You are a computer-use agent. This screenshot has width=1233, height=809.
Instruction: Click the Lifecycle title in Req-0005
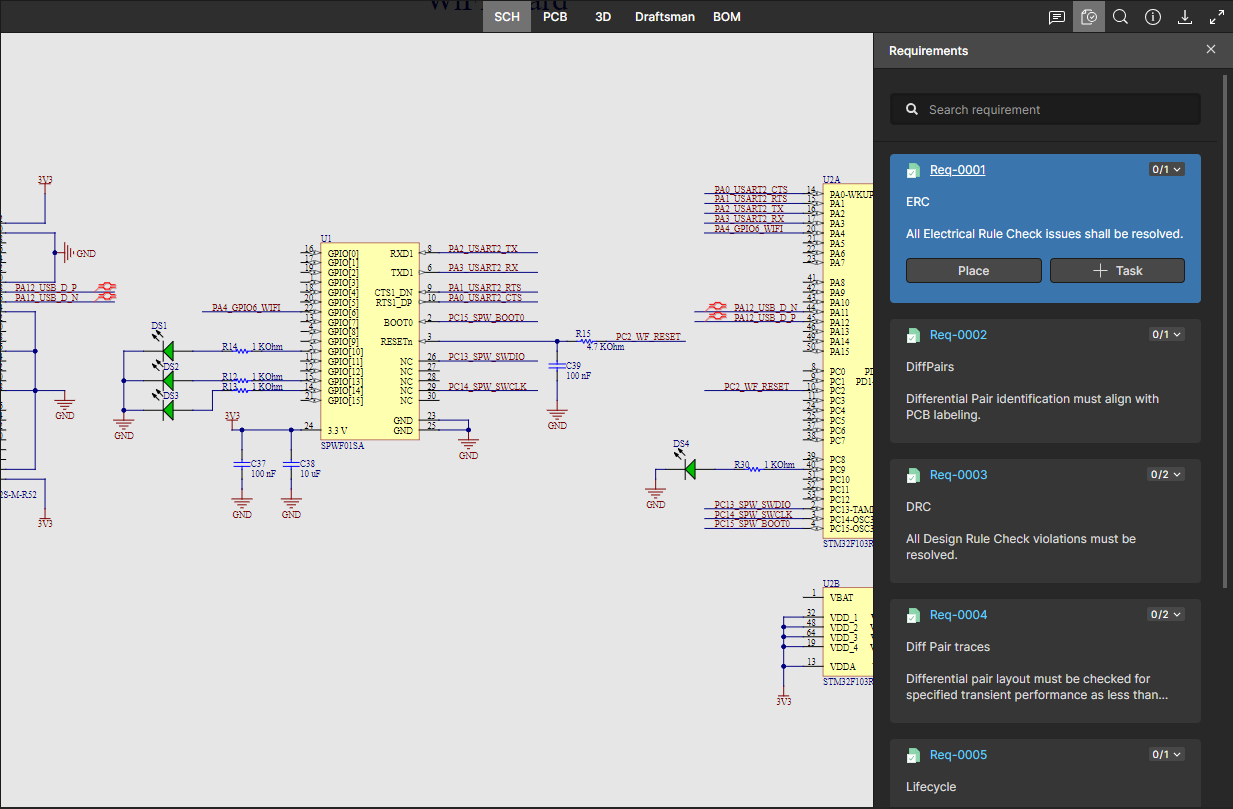coord(931,787)
